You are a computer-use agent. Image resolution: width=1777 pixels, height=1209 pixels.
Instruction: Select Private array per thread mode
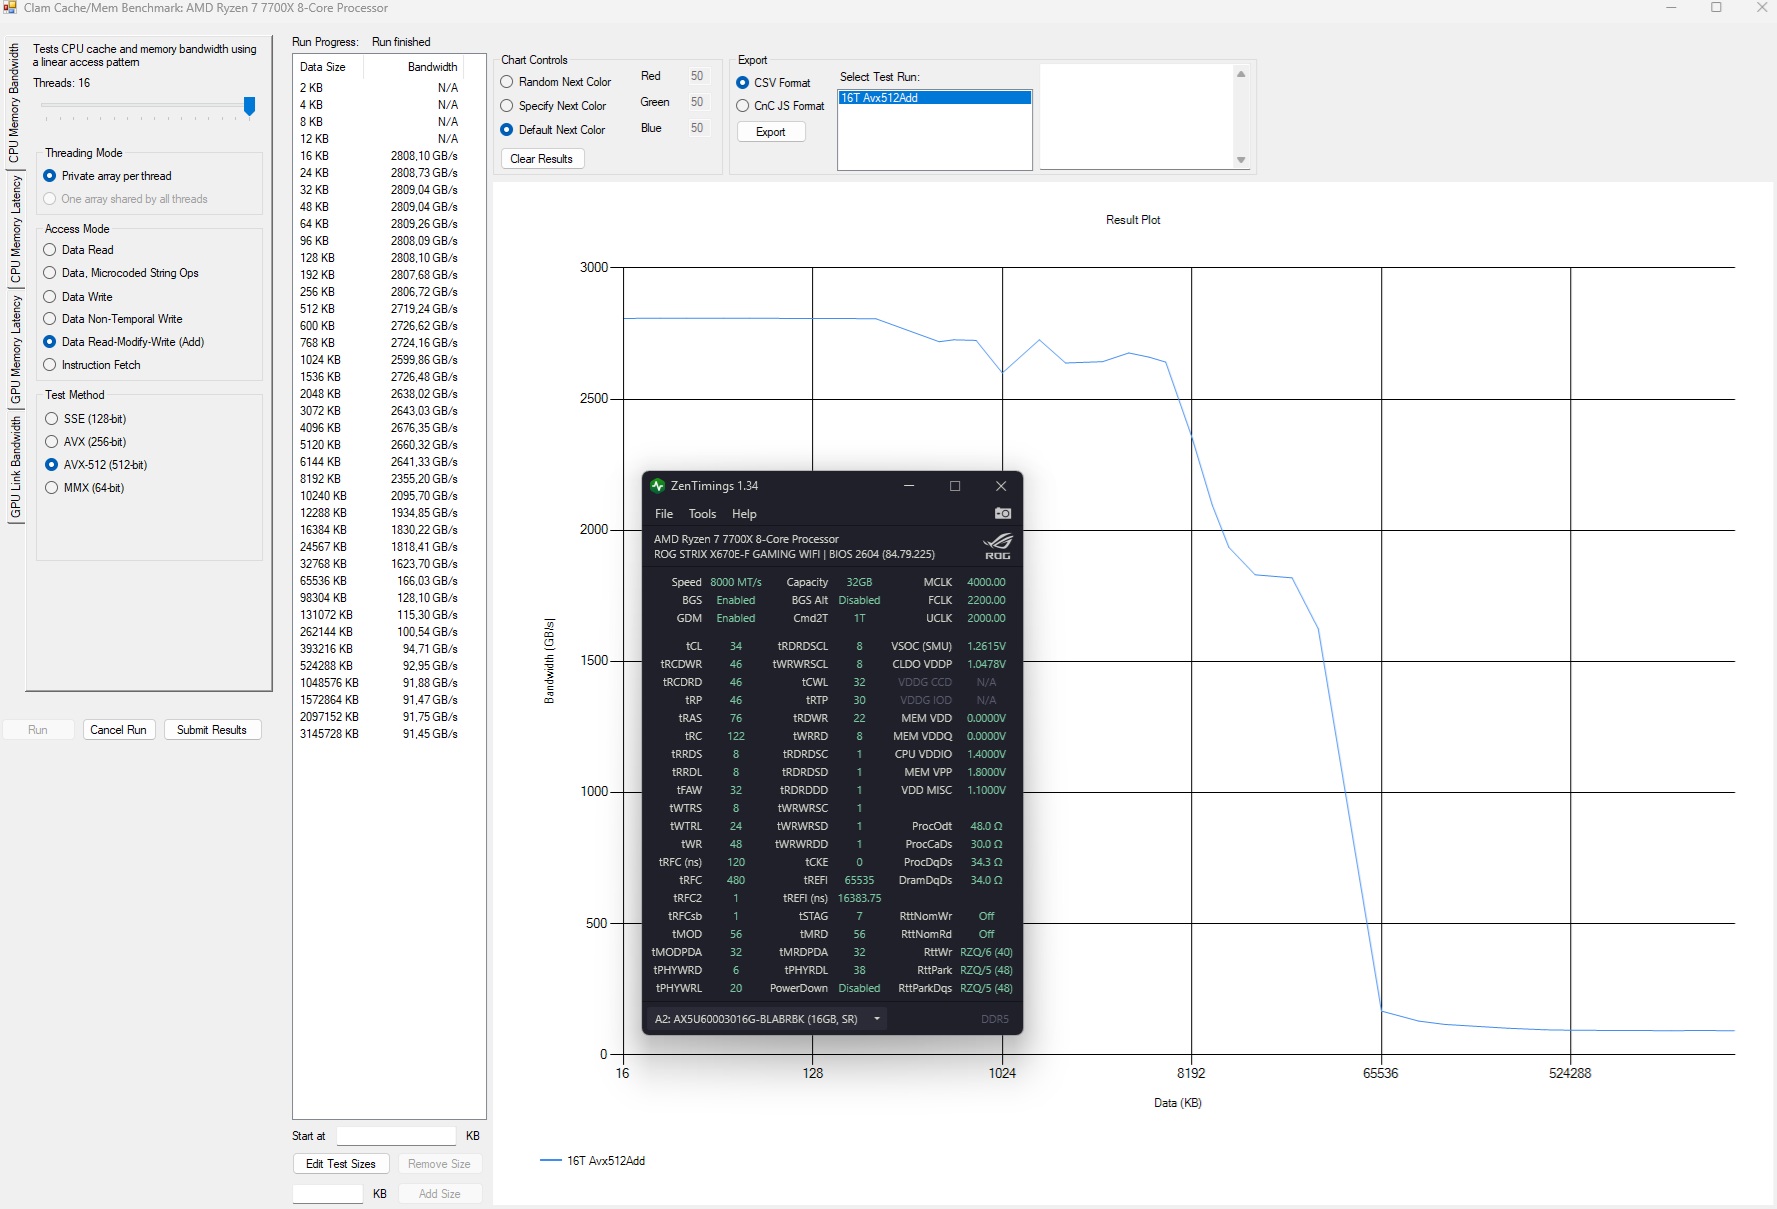(x=107, y=176)
